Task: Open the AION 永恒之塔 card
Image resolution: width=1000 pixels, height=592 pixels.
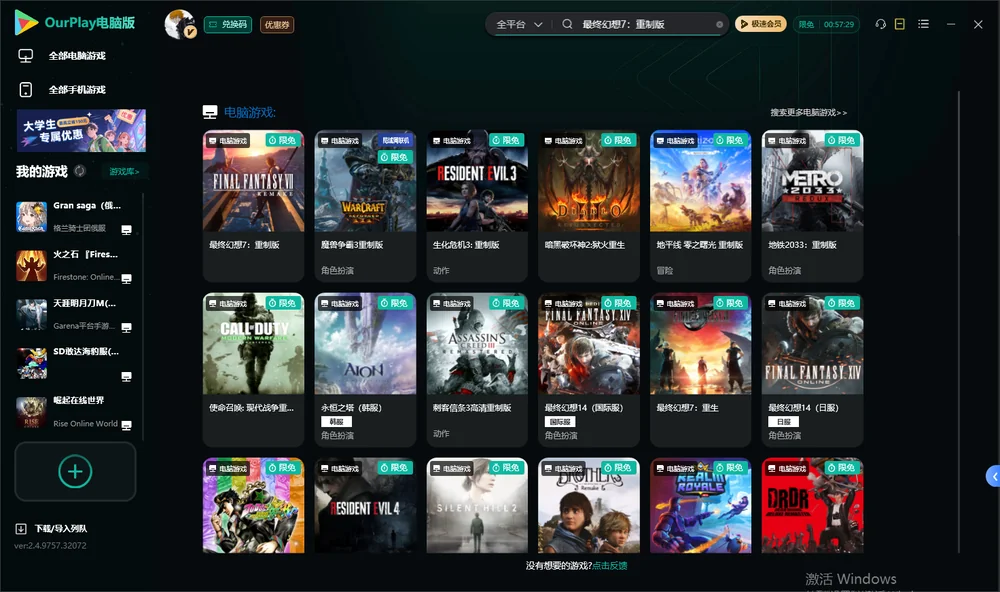Action: tap(365, 369)
